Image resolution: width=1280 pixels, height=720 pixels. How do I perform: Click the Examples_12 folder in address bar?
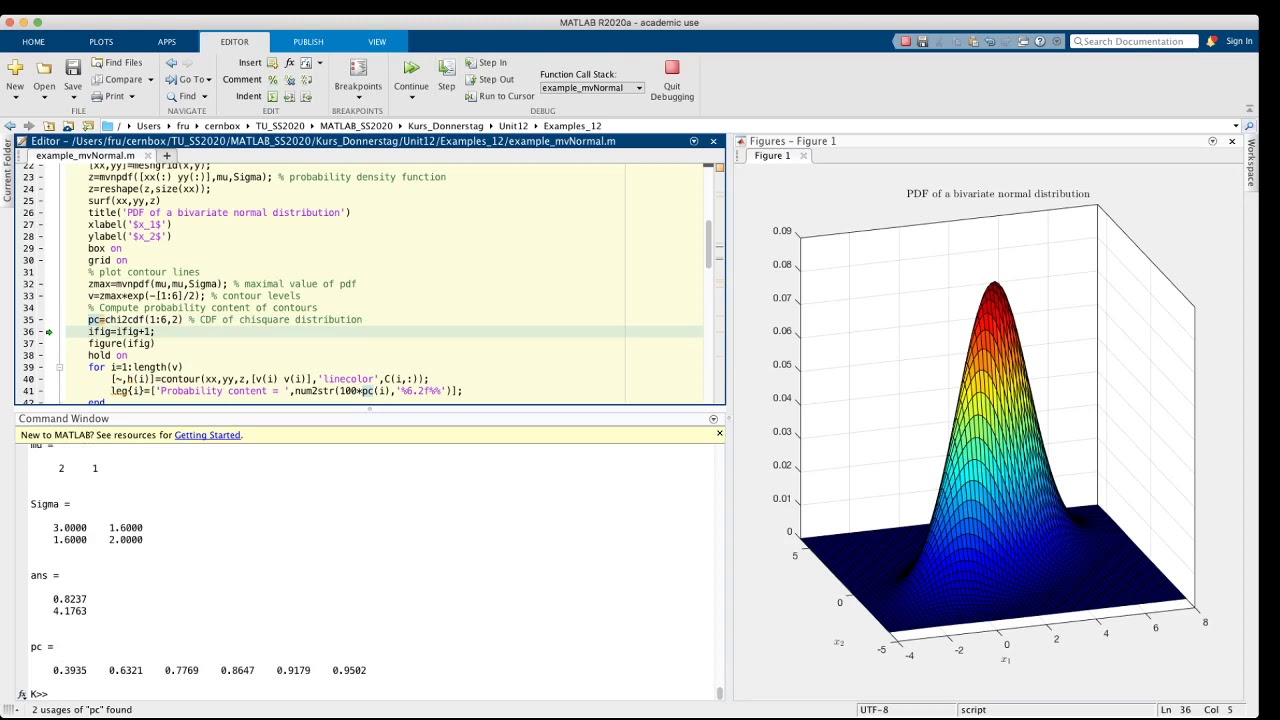pos(572,126)
